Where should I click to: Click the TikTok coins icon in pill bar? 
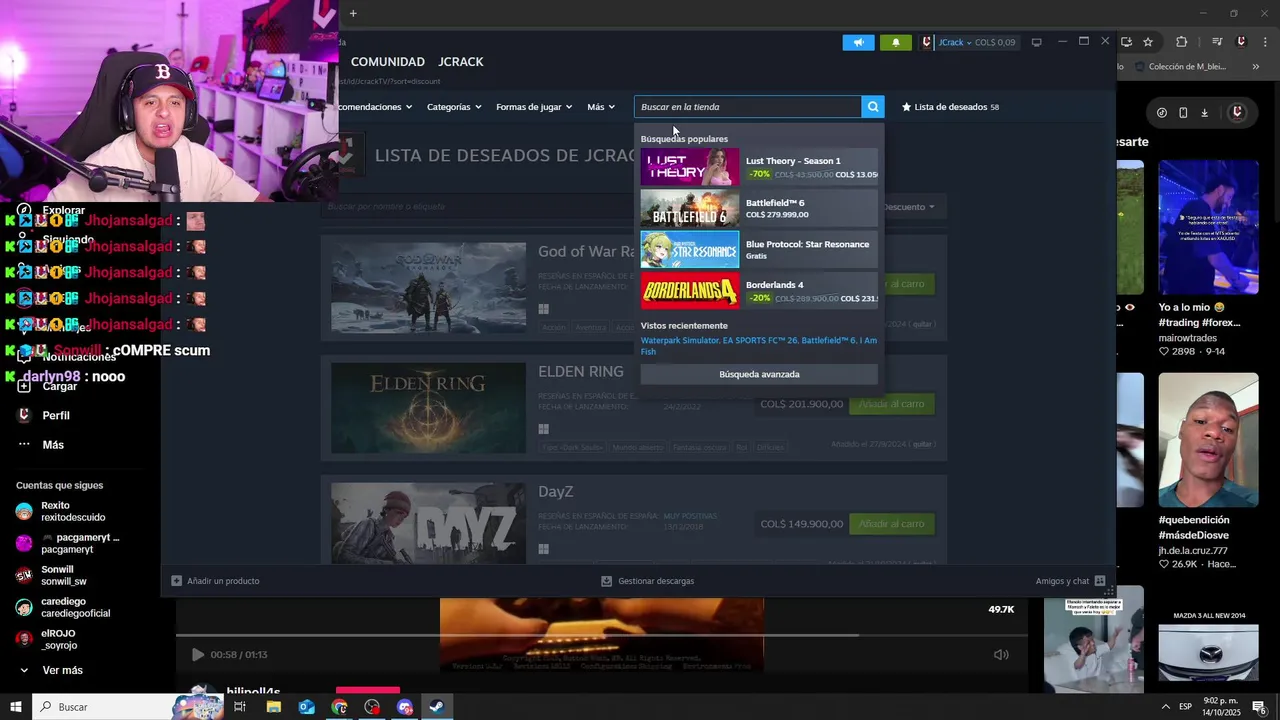click(x=1161, y=113)
